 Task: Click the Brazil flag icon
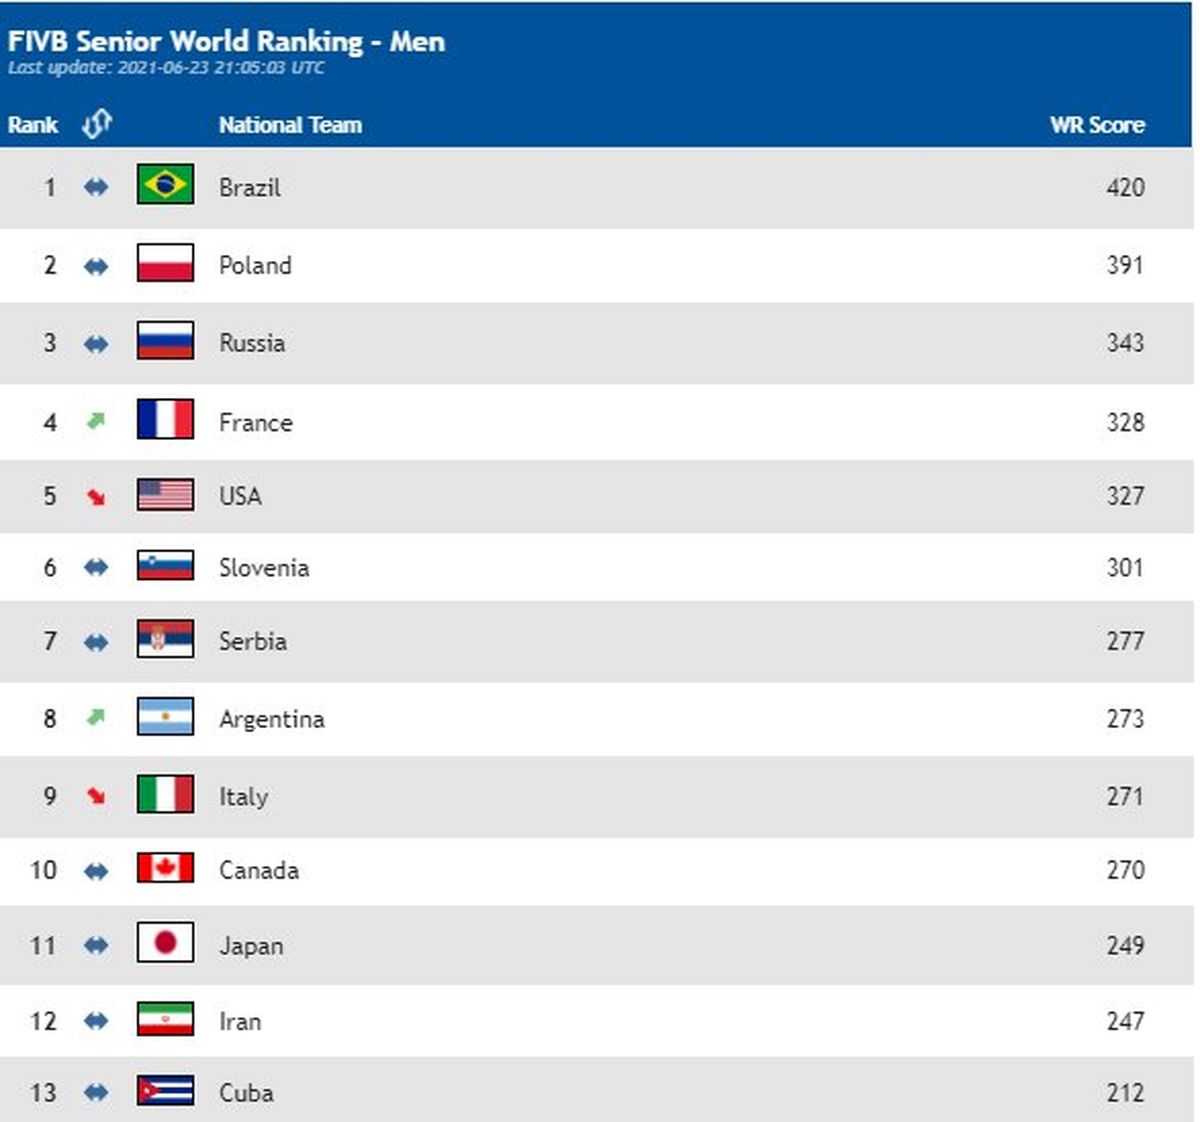pos(165,185)
